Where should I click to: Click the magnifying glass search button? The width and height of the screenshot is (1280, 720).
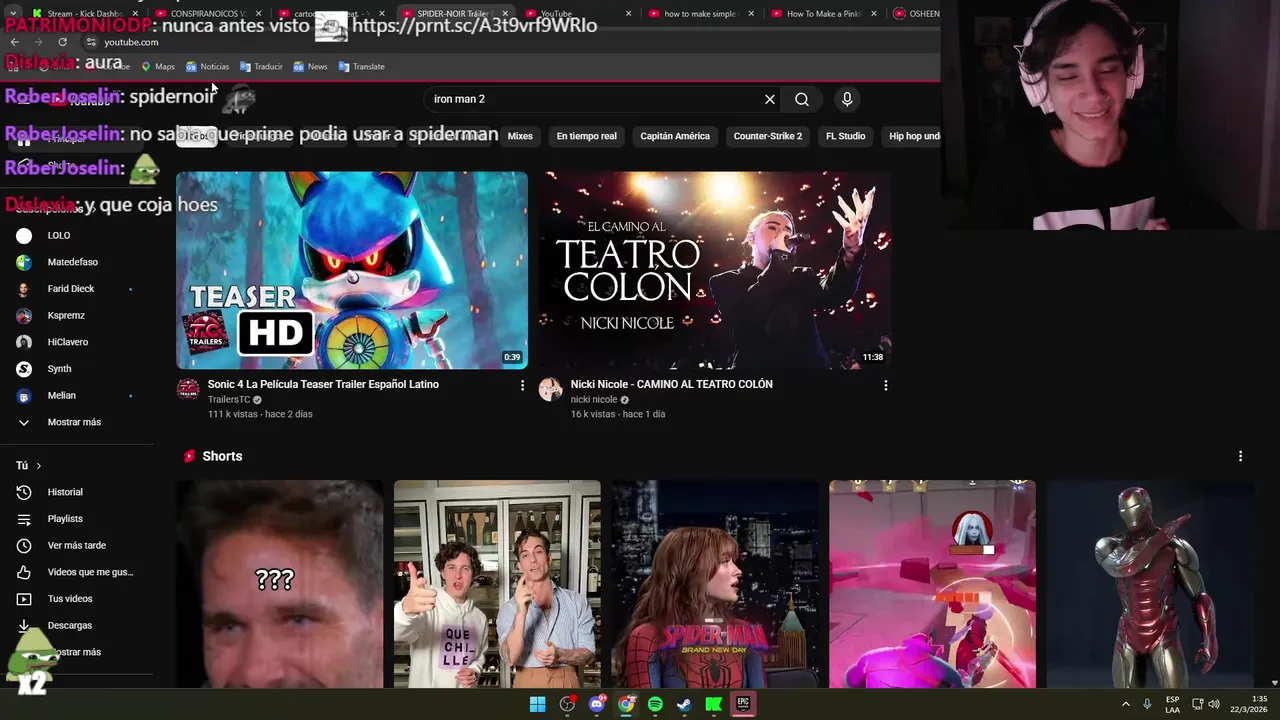tap(802, 99)
